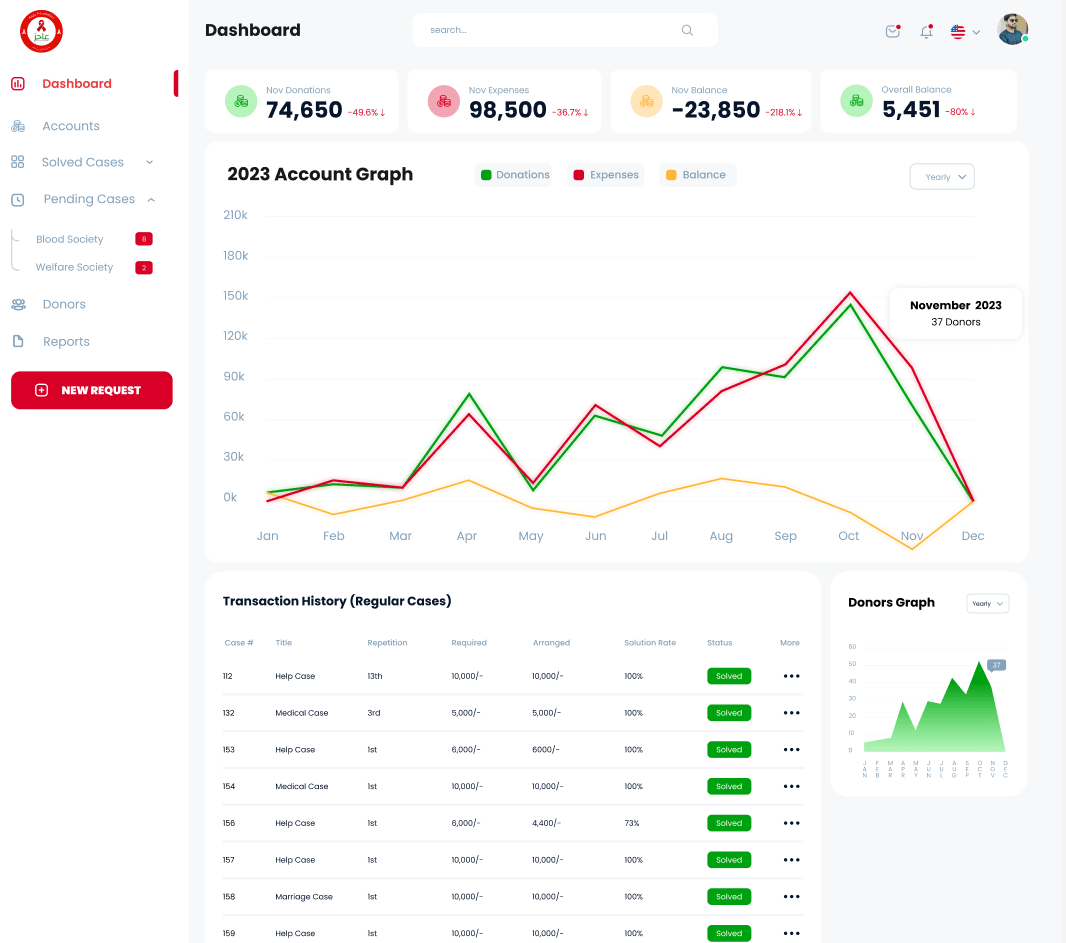
Task: Click the search magnifier icon
Action: 687,30
